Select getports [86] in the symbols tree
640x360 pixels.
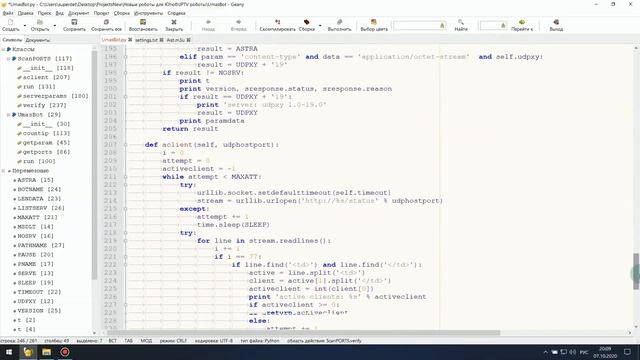pyautogui.click(x=46, y=152)
